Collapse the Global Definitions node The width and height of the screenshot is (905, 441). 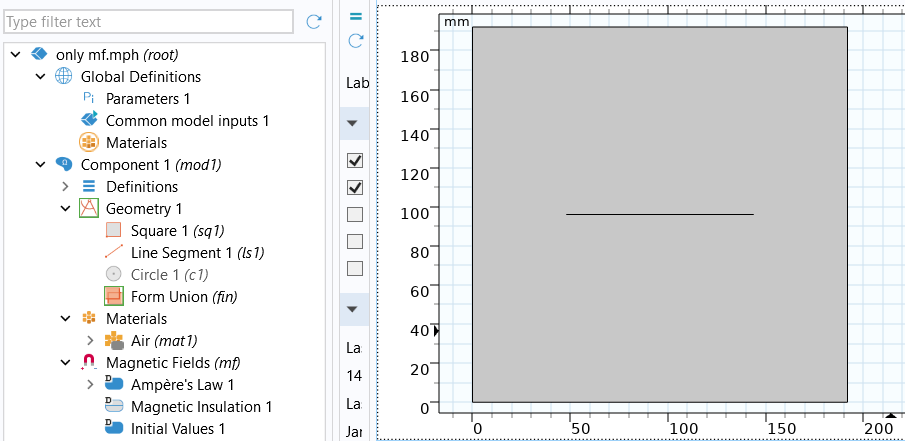[x=40, y=77]
